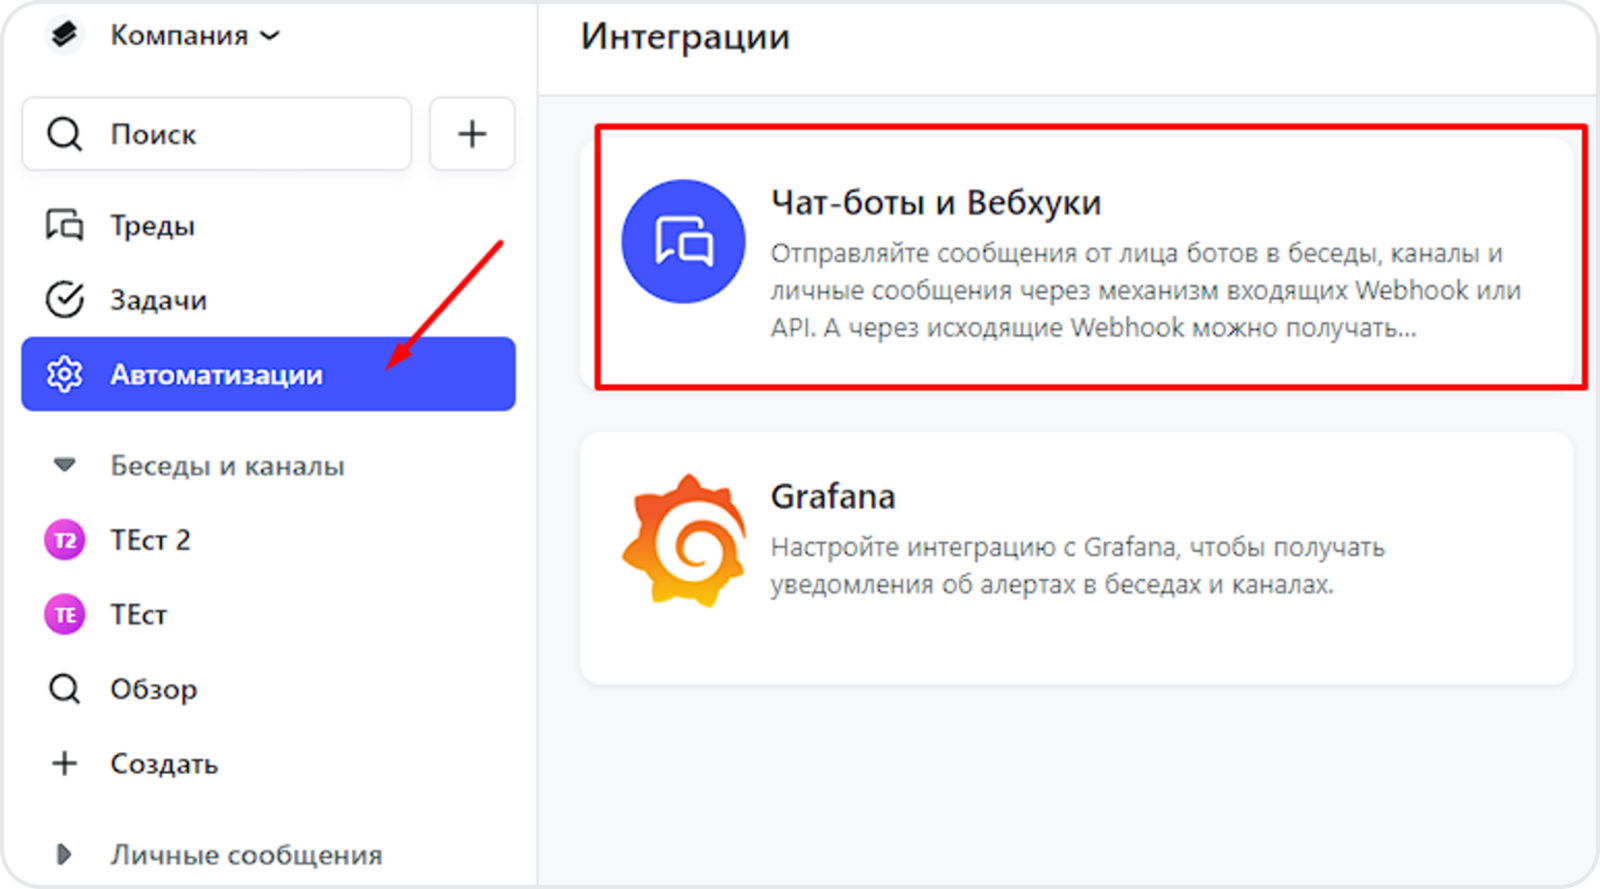Click the Задачи checkmark circle icon
Viewport: 1600px width, 889px height.
point(65,300)
